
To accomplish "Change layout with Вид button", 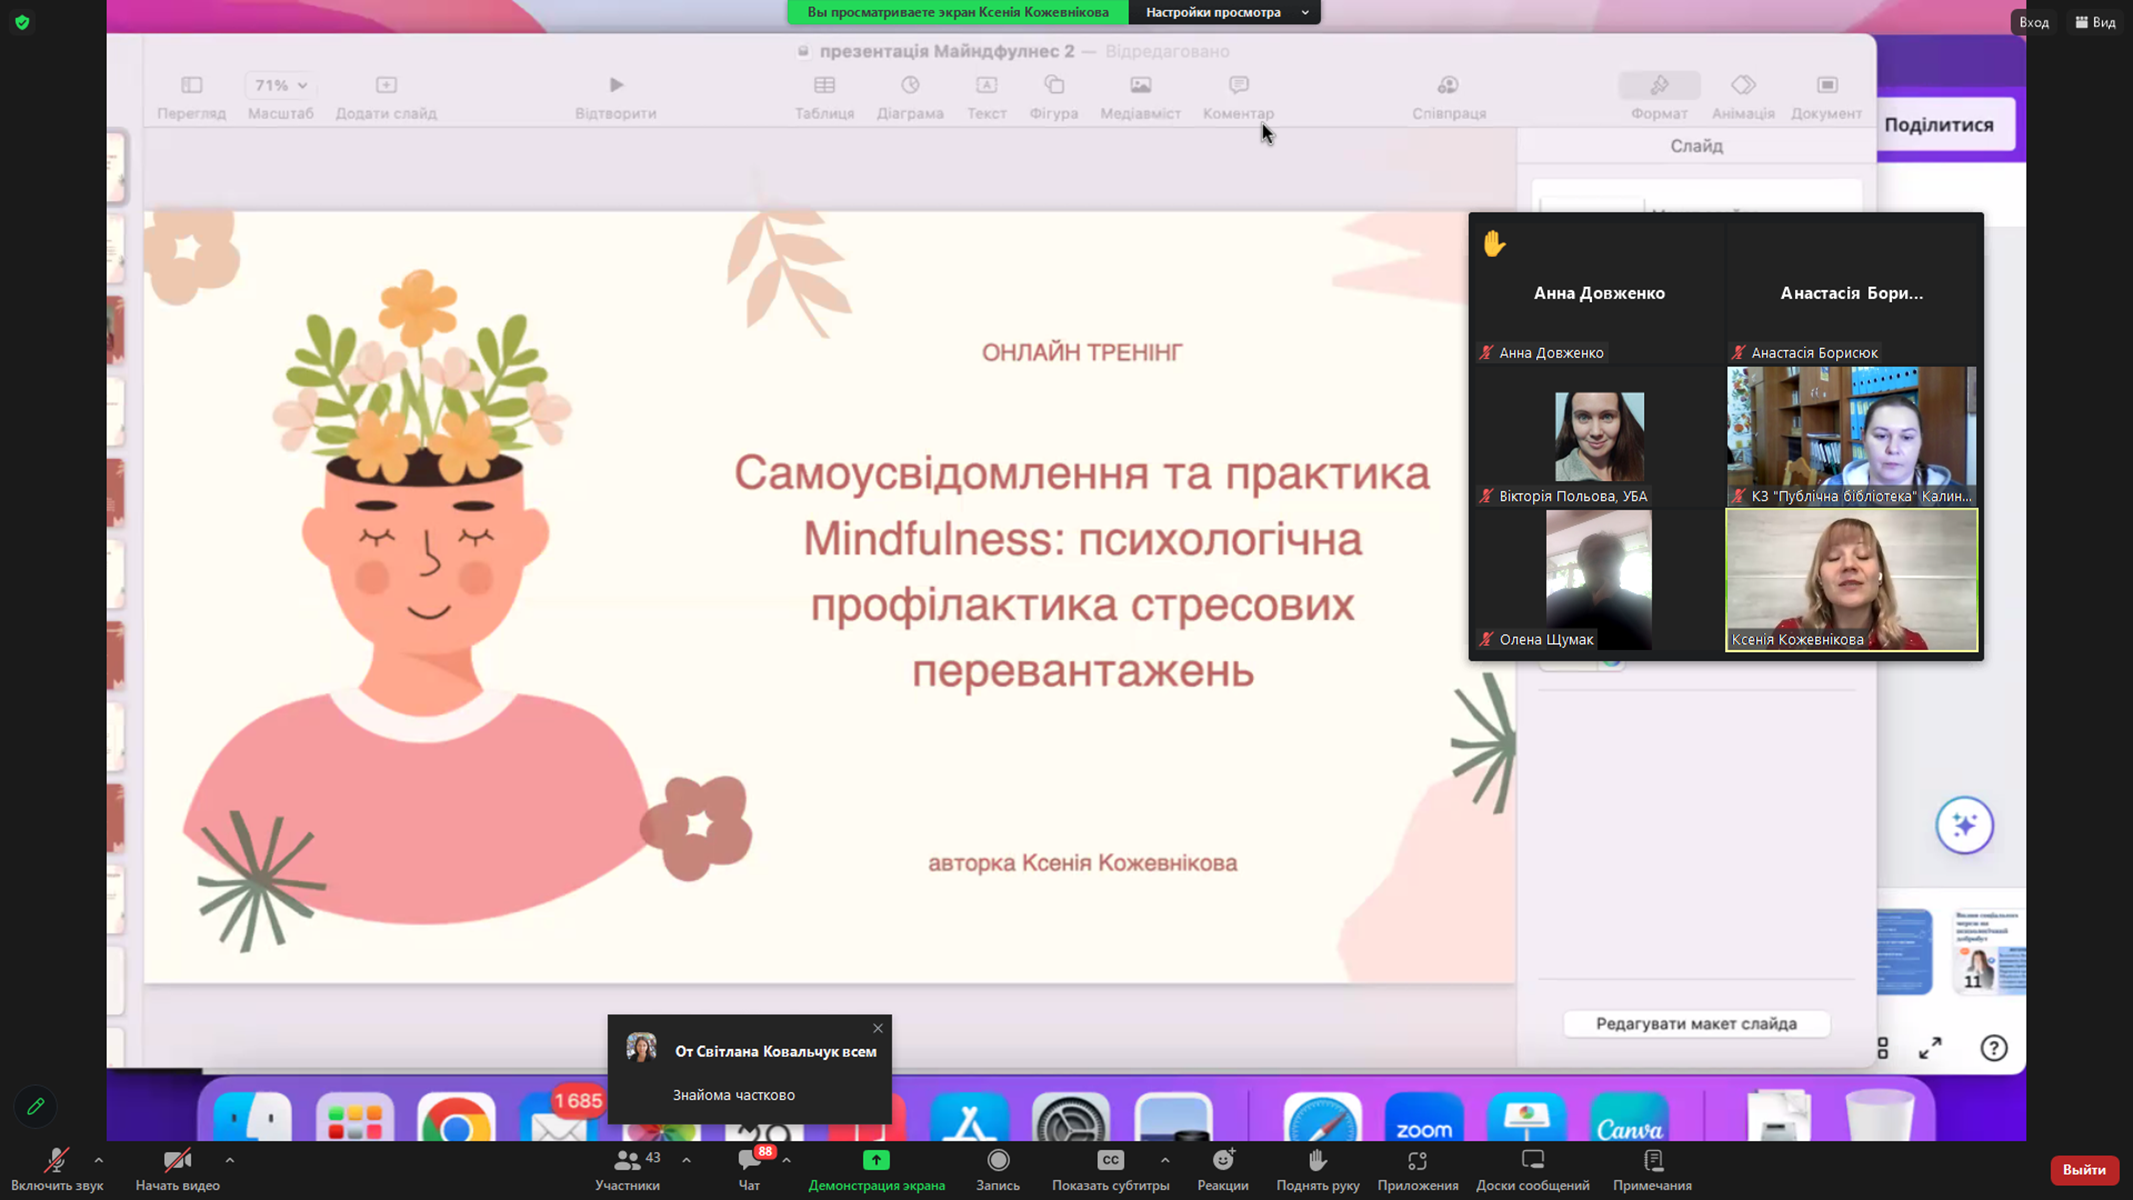I will tap(2095, 22).
